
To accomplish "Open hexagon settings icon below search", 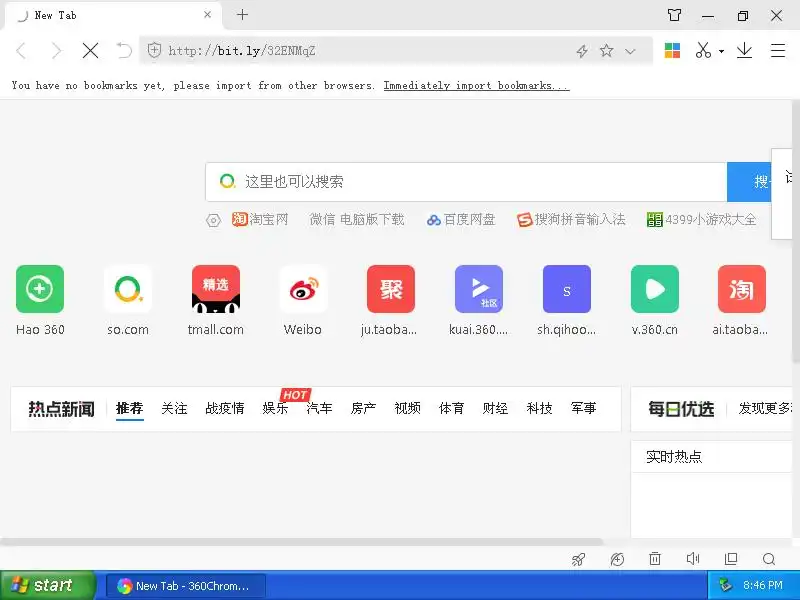I will point(213,220).
